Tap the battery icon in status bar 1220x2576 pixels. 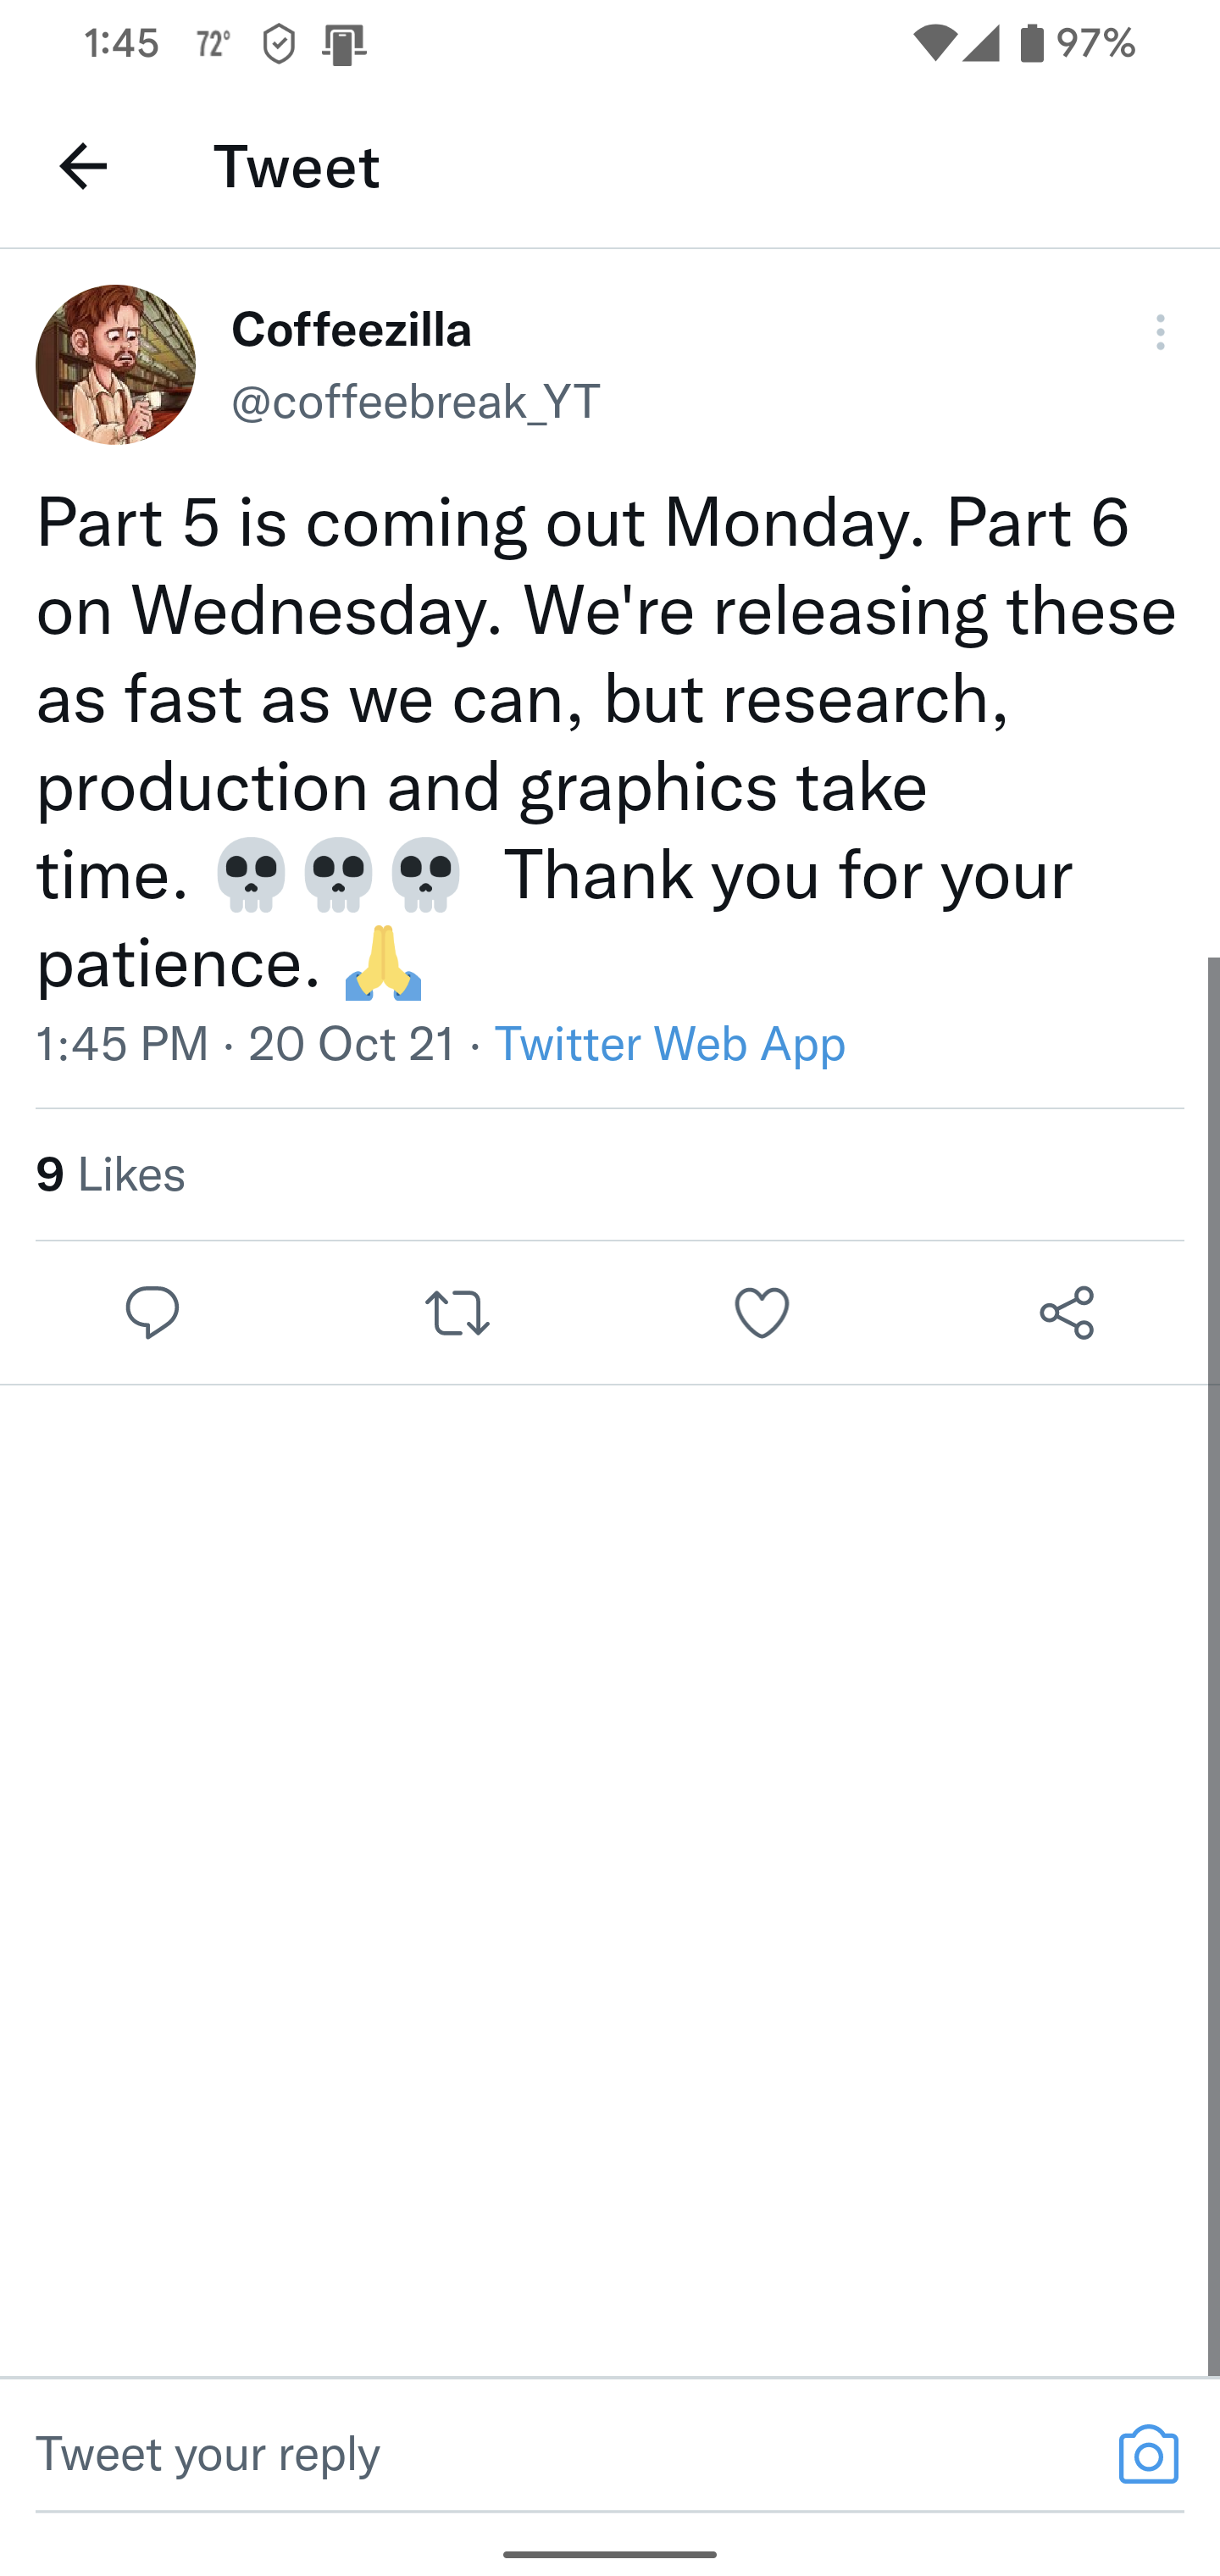[x=1032, y=43]
